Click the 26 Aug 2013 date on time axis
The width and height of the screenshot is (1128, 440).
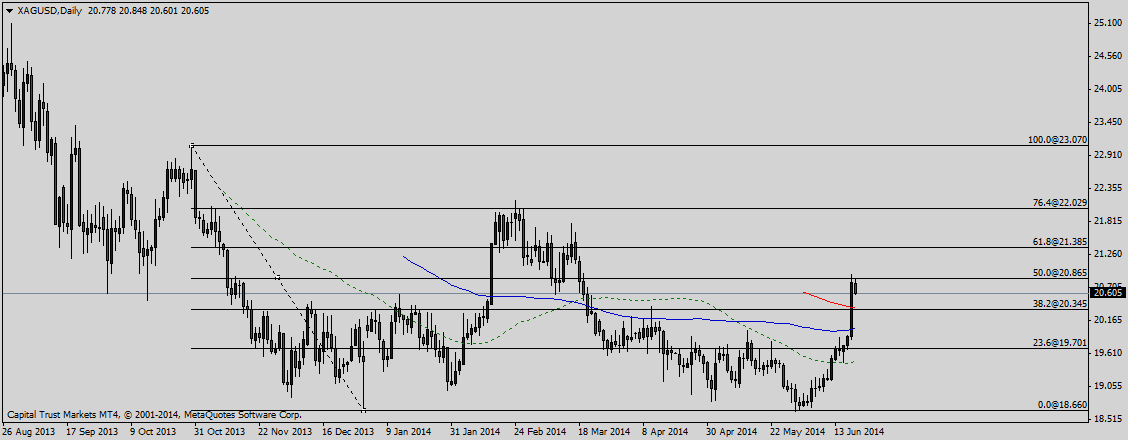[x=28, y=432]
